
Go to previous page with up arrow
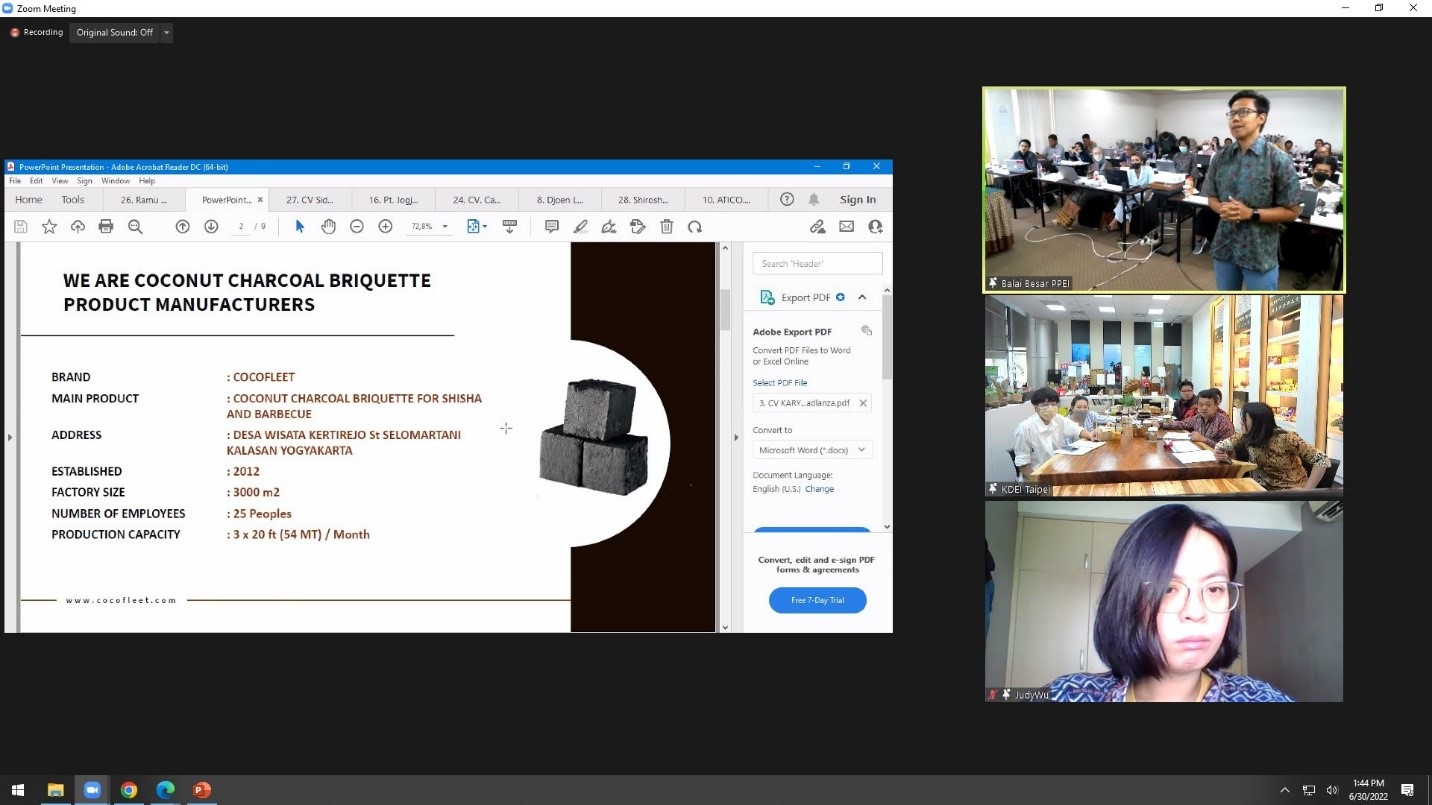pyautogui.click(x=182, y=227)
